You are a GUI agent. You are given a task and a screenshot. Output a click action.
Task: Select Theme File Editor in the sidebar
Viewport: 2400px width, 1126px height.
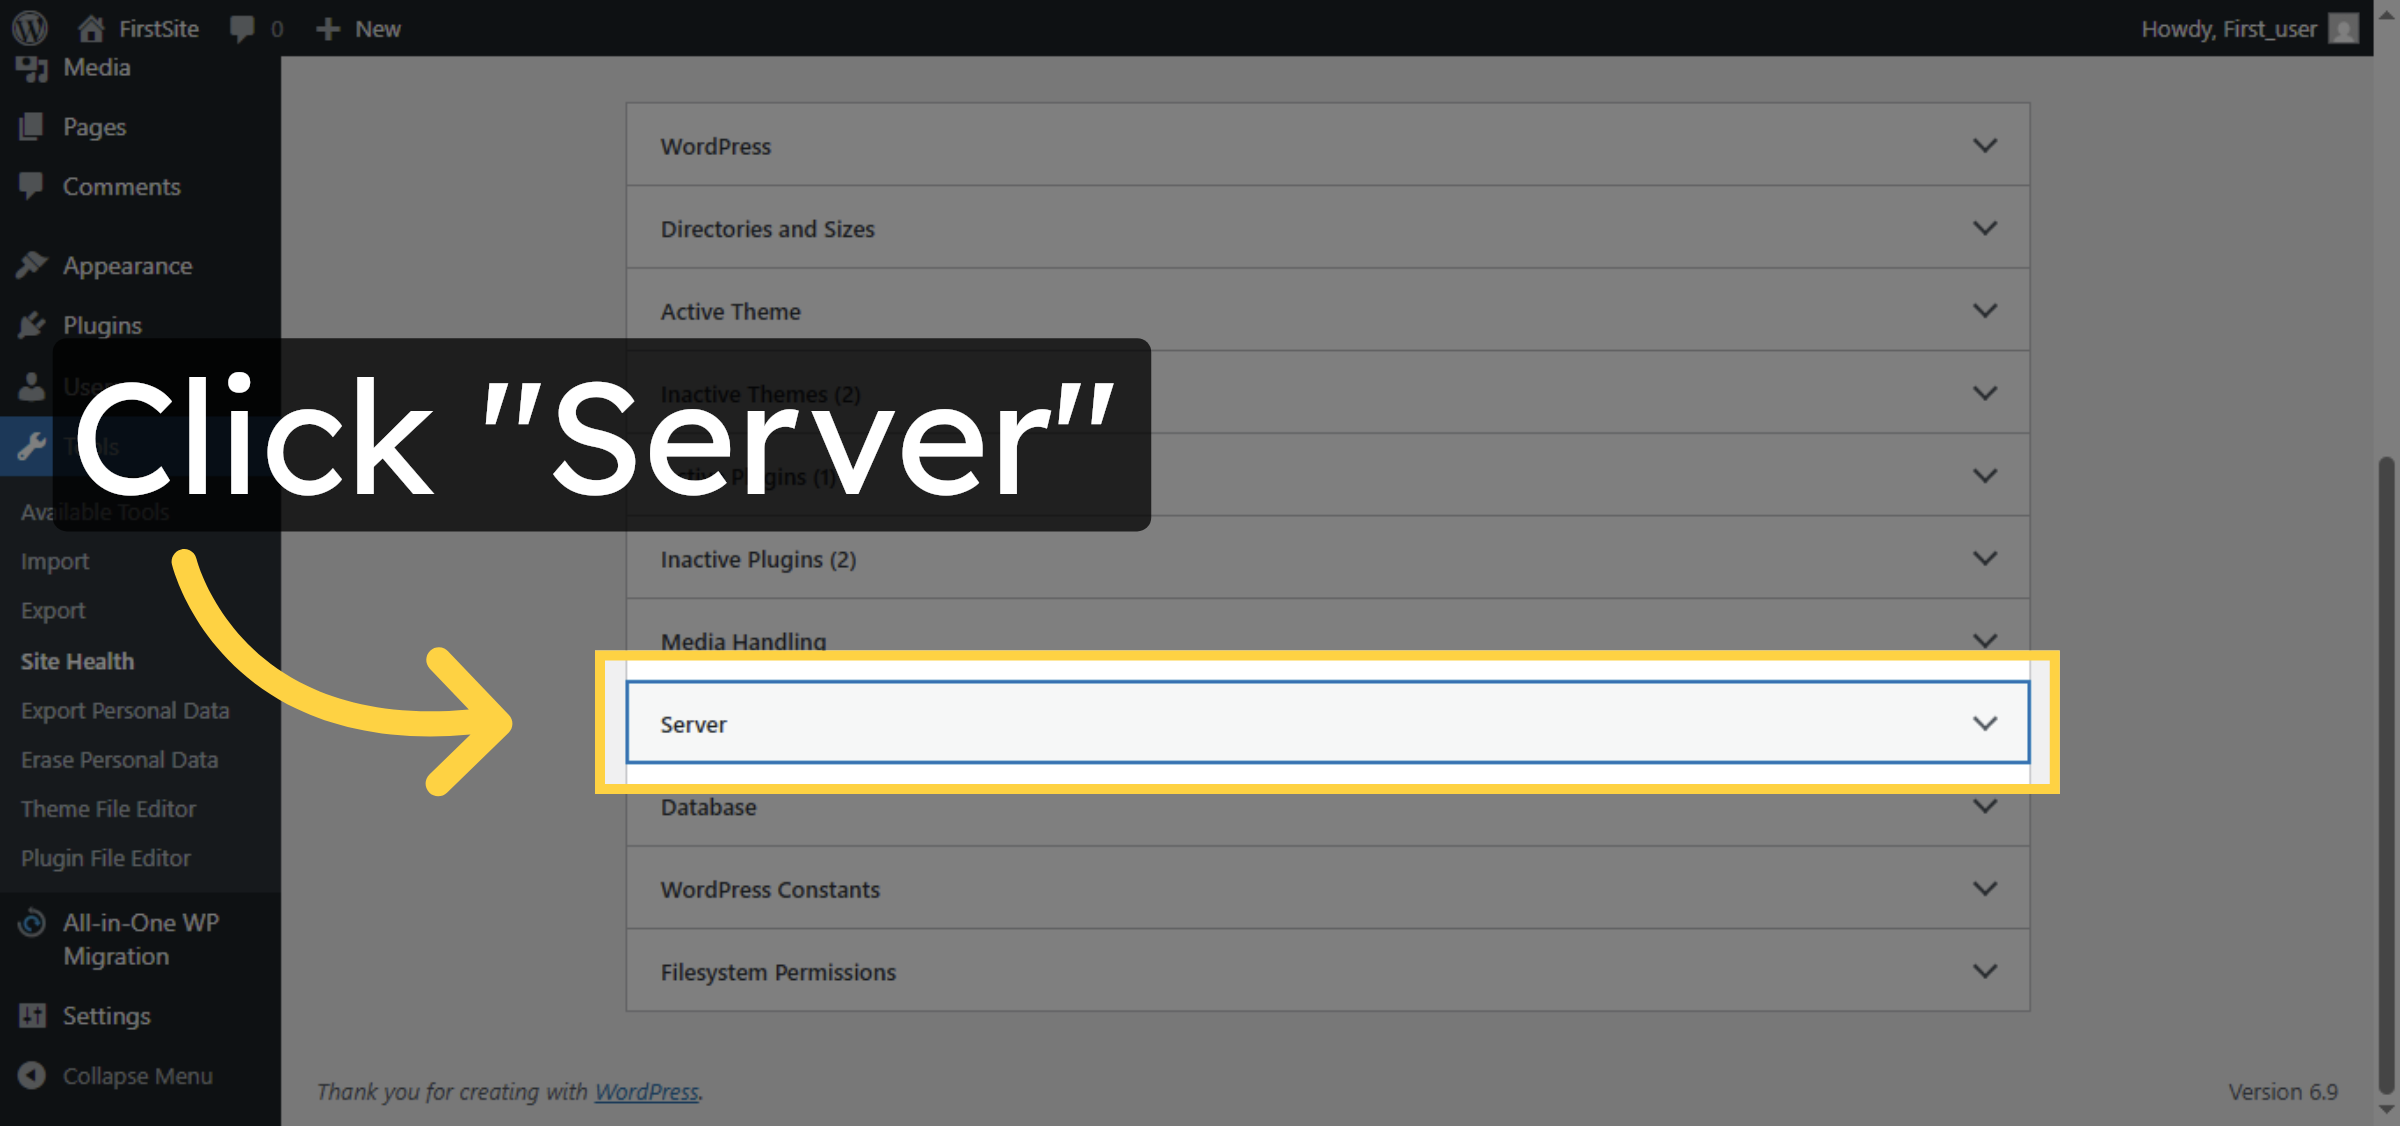(x=108, y=808)
